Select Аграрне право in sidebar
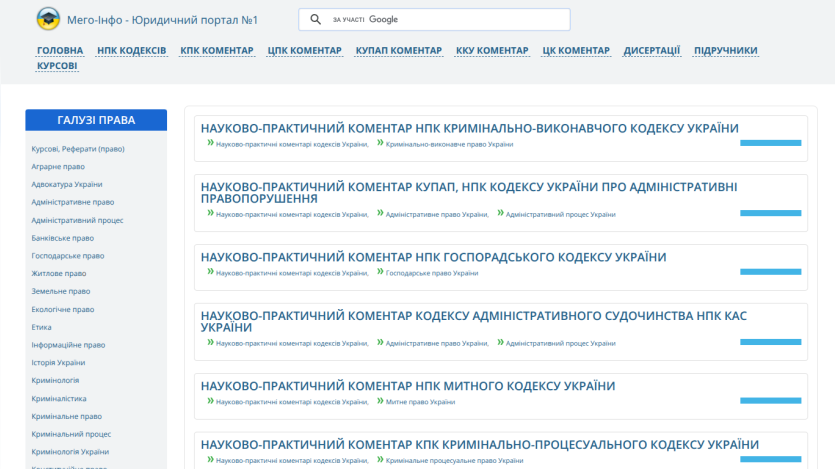835x469 pixels. coord(58,167)
